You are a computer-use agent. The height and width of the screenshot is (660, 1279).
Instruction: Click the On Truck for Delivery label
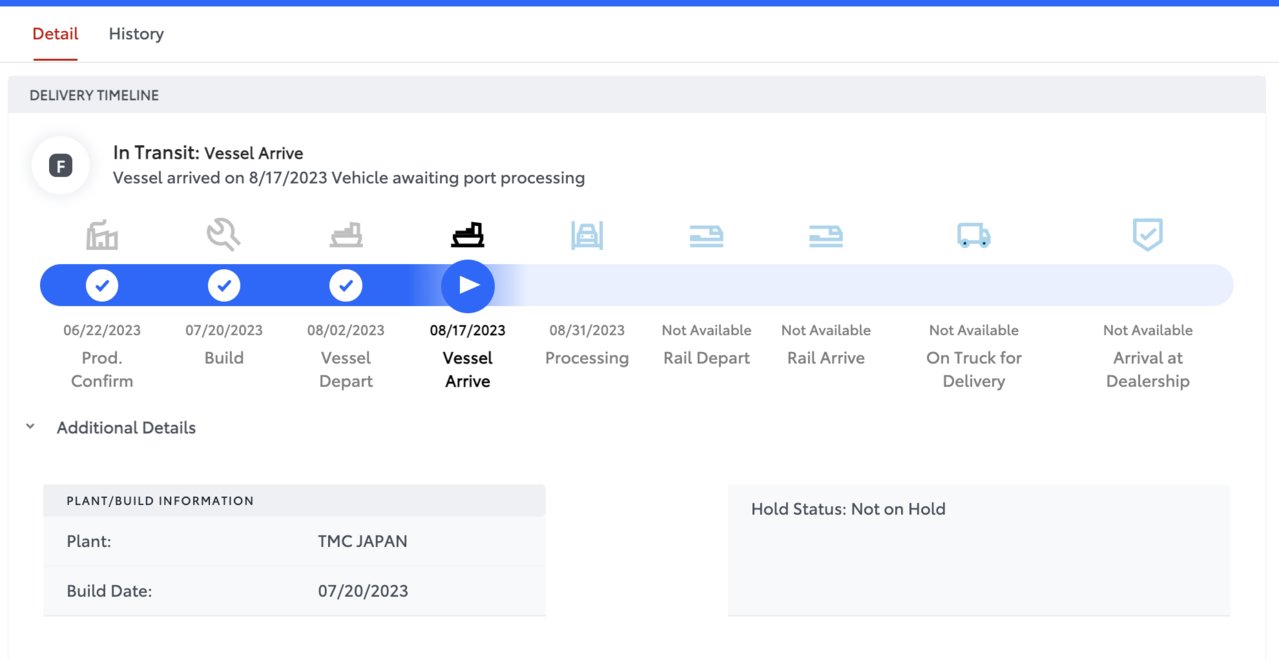coord(974,369)
